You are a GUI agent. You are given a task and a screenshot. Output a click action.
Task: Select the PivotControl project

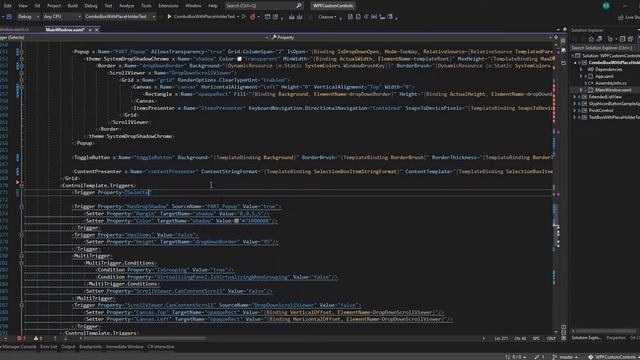coord(601,110)
